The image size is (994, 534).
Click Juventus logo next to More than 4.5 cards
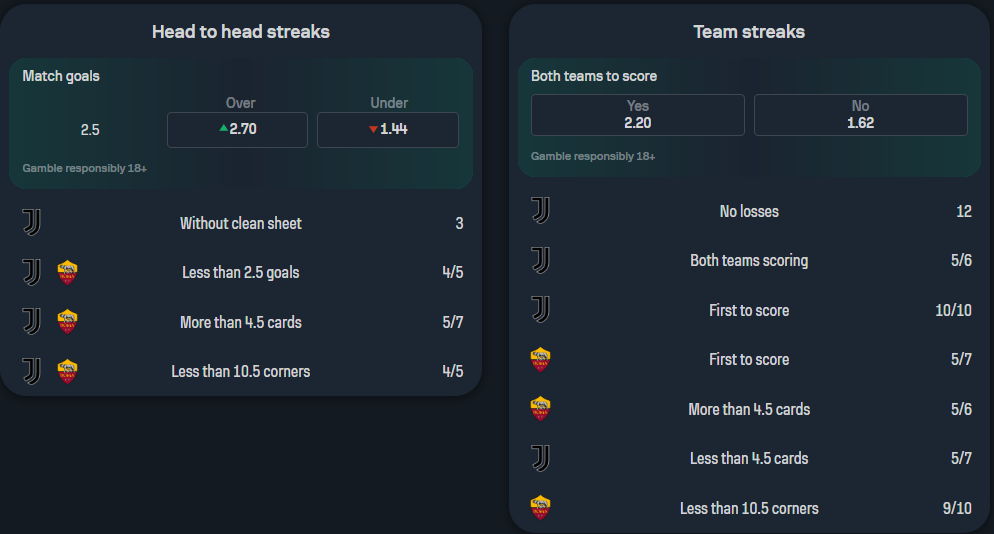32,322
